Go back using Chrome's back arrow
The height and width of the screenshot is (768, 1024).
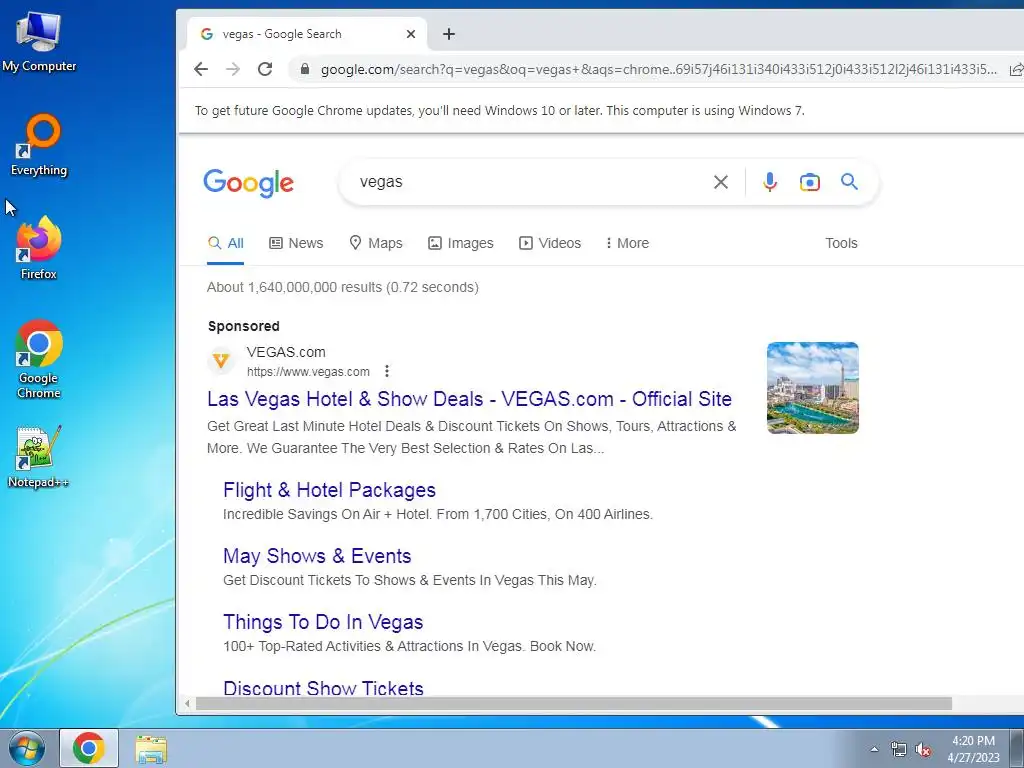pyautogui.click(x=201, y=69)
